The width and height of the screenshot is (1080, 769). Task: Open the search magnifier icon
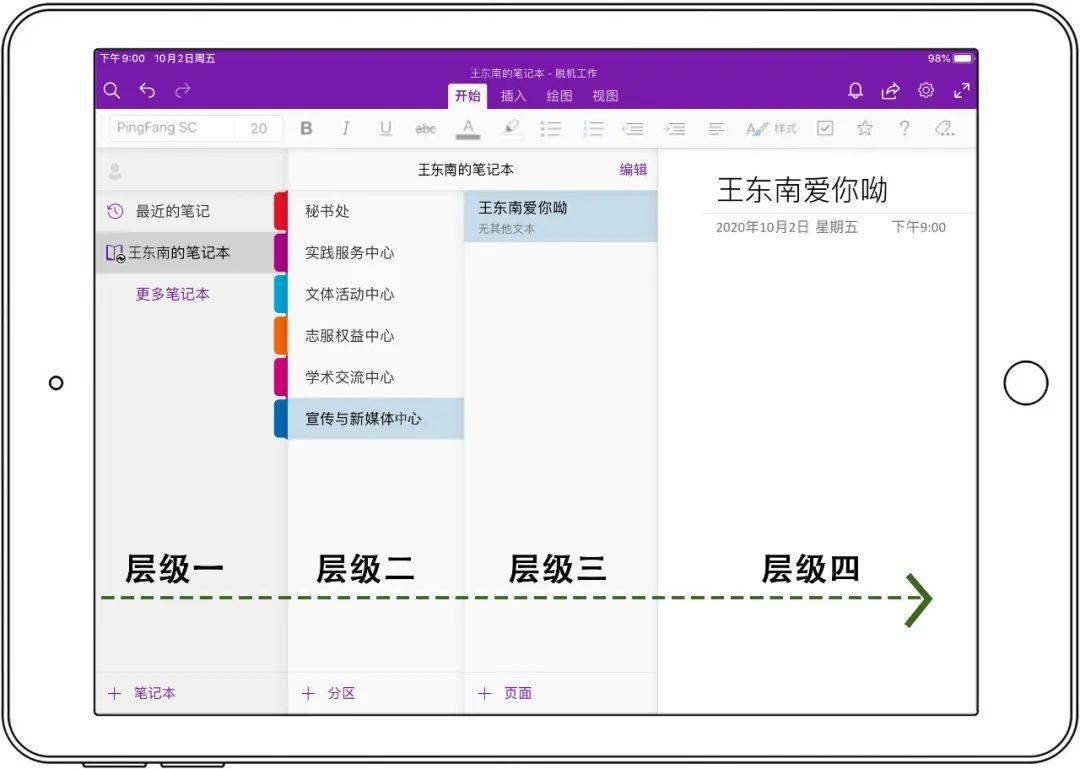(112, 90)
